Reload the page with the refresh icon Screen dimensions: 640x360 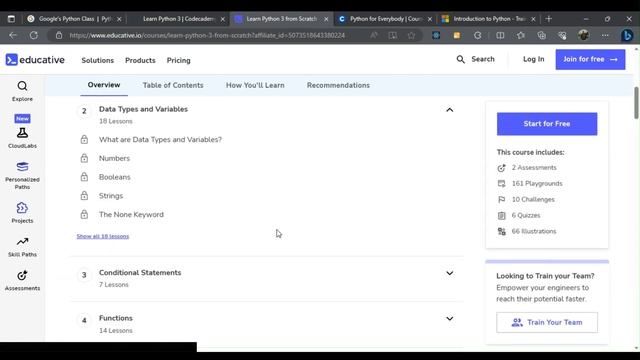click(x=34, y=36)
